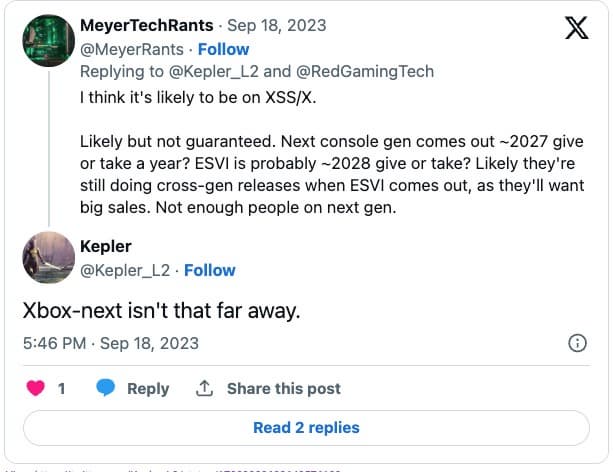This screenshot has width=613, height=472.
Task: Click the Sep 18, 2023 date beside MeyerTechRants
Action: 278,24
